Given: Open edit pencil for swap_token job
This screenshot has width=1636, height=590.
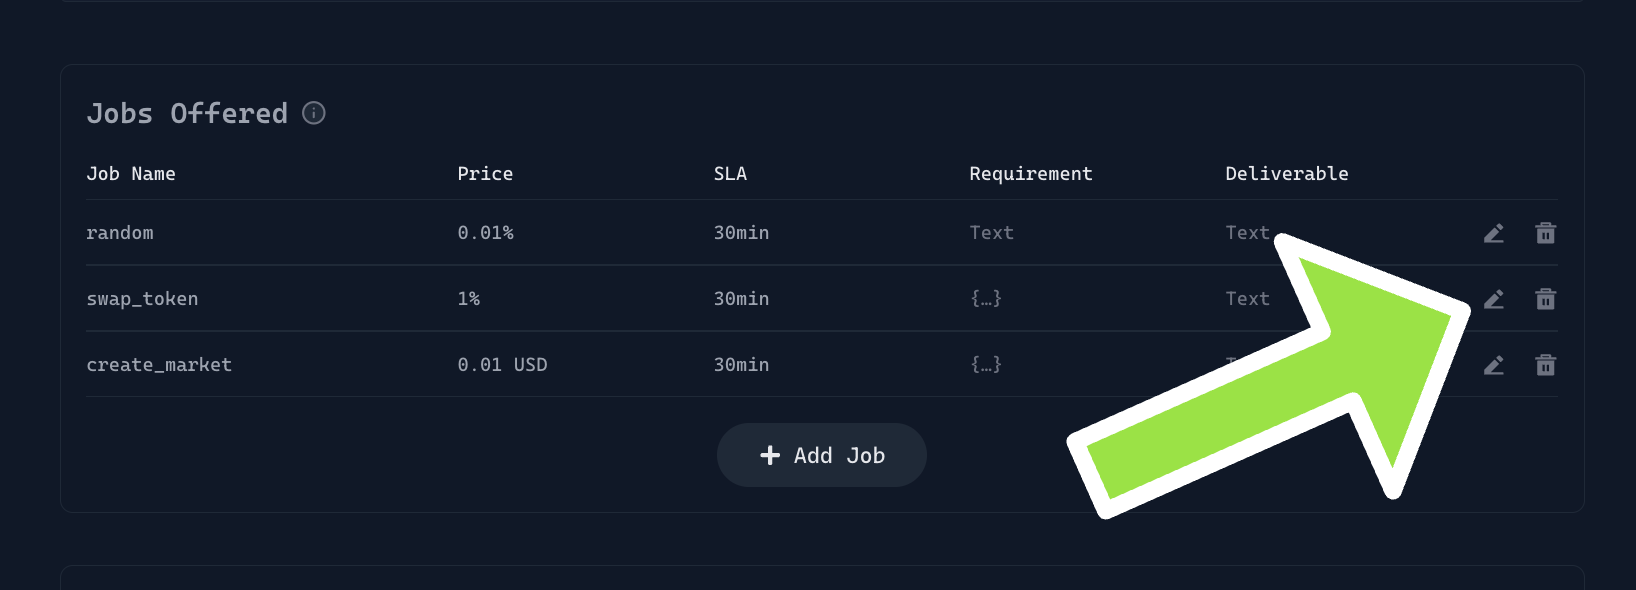Looking at the screenshot, I should coord(1494,299).
